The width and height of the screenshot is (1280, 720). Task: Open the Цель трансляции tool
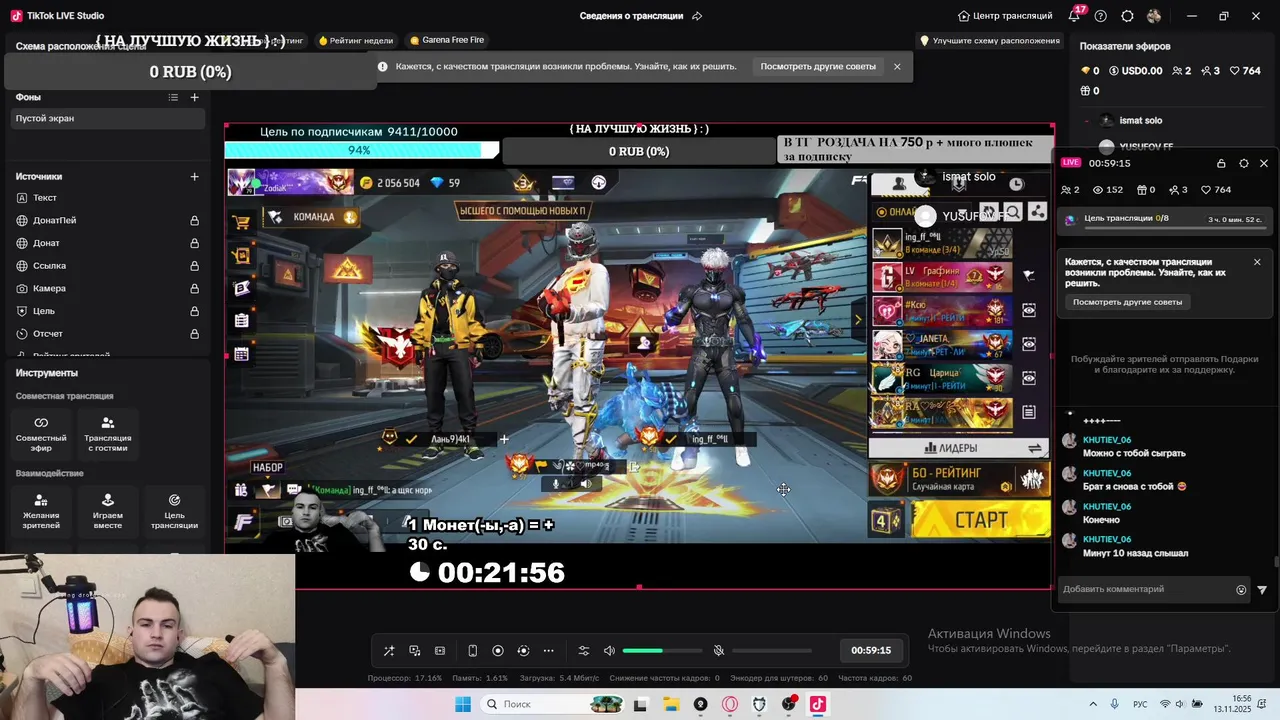(174, 511)
